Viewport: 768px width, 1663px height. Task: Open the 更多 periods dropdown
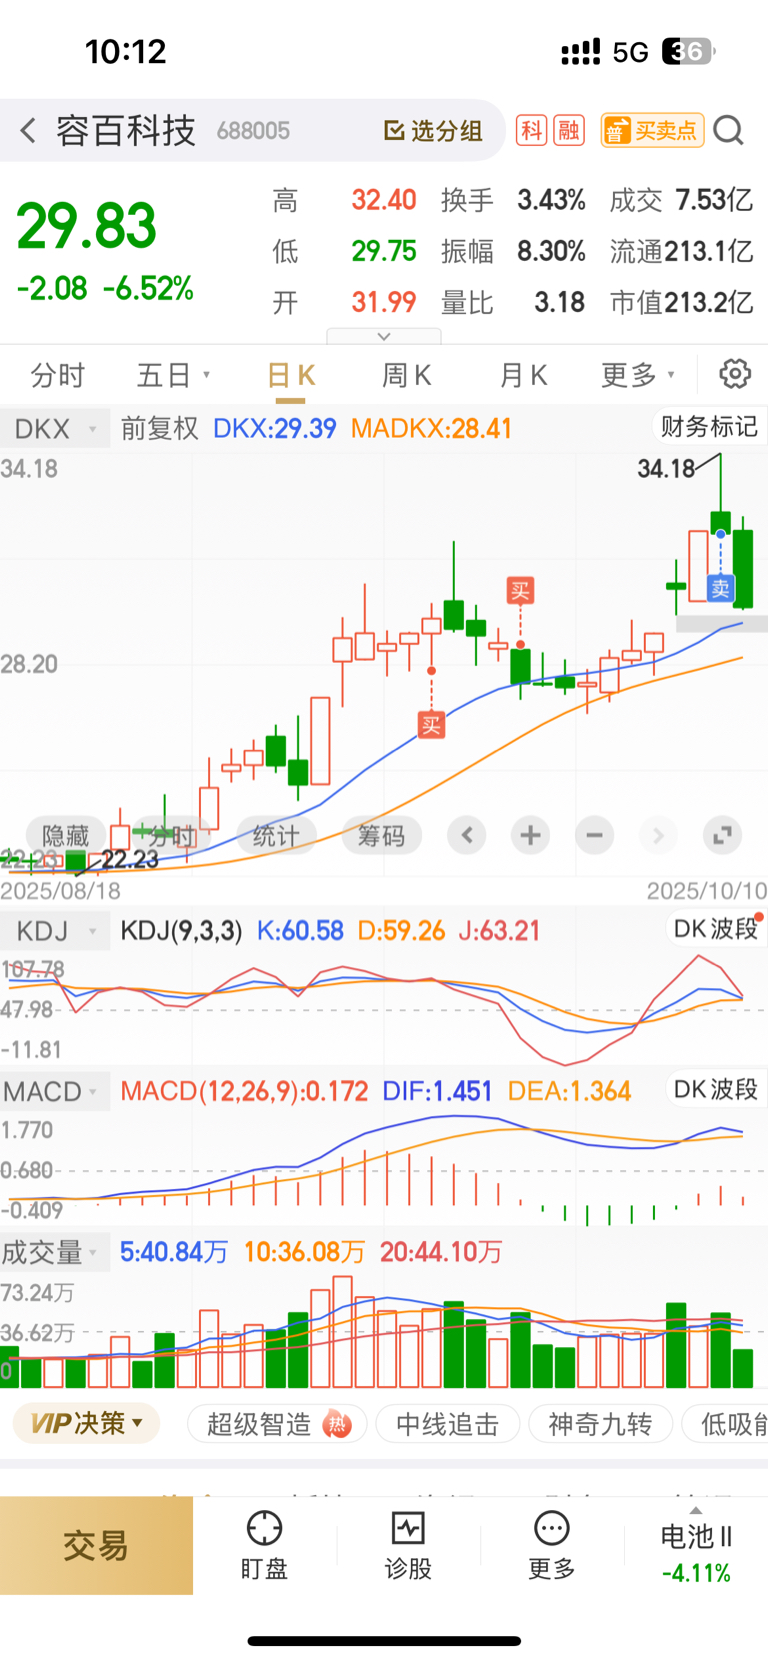638,375
